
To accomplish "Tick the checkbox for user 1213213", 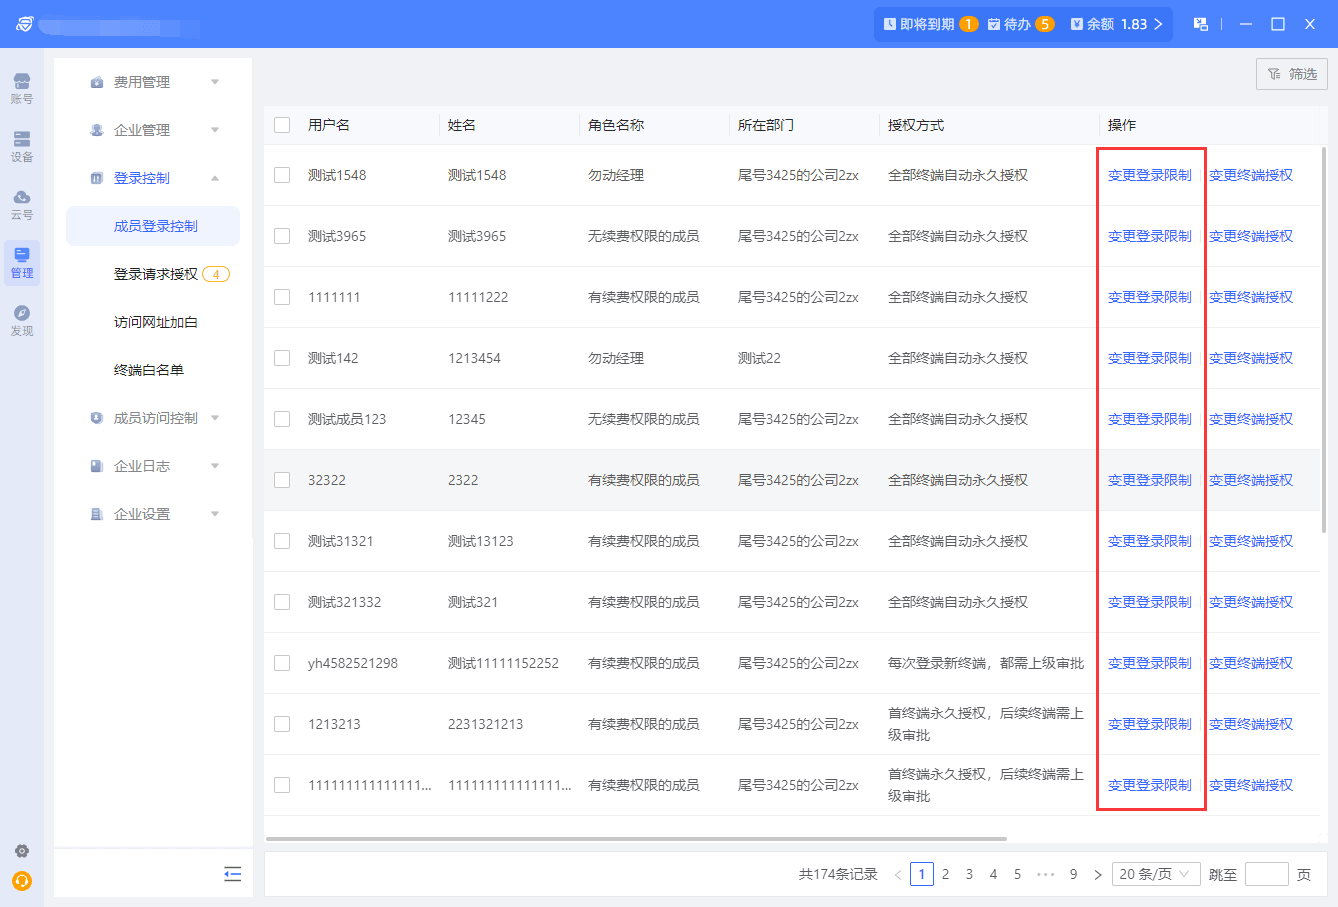I will click(x=282, y=724).
